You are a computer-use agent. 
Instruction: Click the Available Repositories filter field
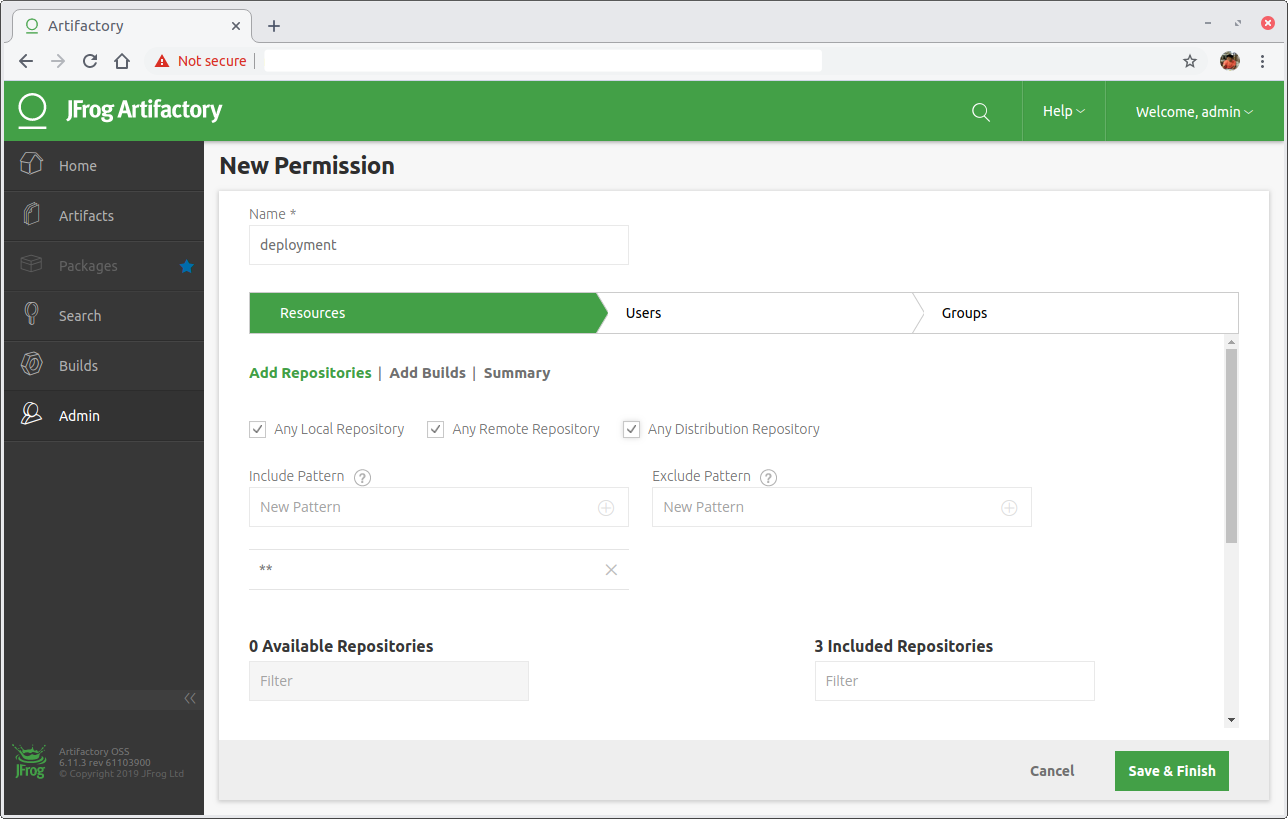pyautogui.click(x=389, y=681)
